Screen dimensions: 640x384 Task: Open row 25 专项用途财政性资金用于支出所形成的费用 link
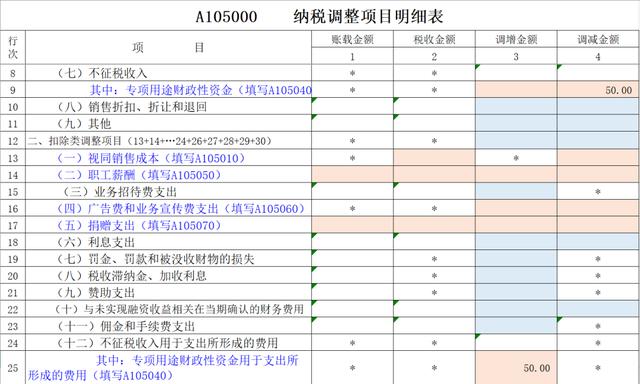pos(163,368)
